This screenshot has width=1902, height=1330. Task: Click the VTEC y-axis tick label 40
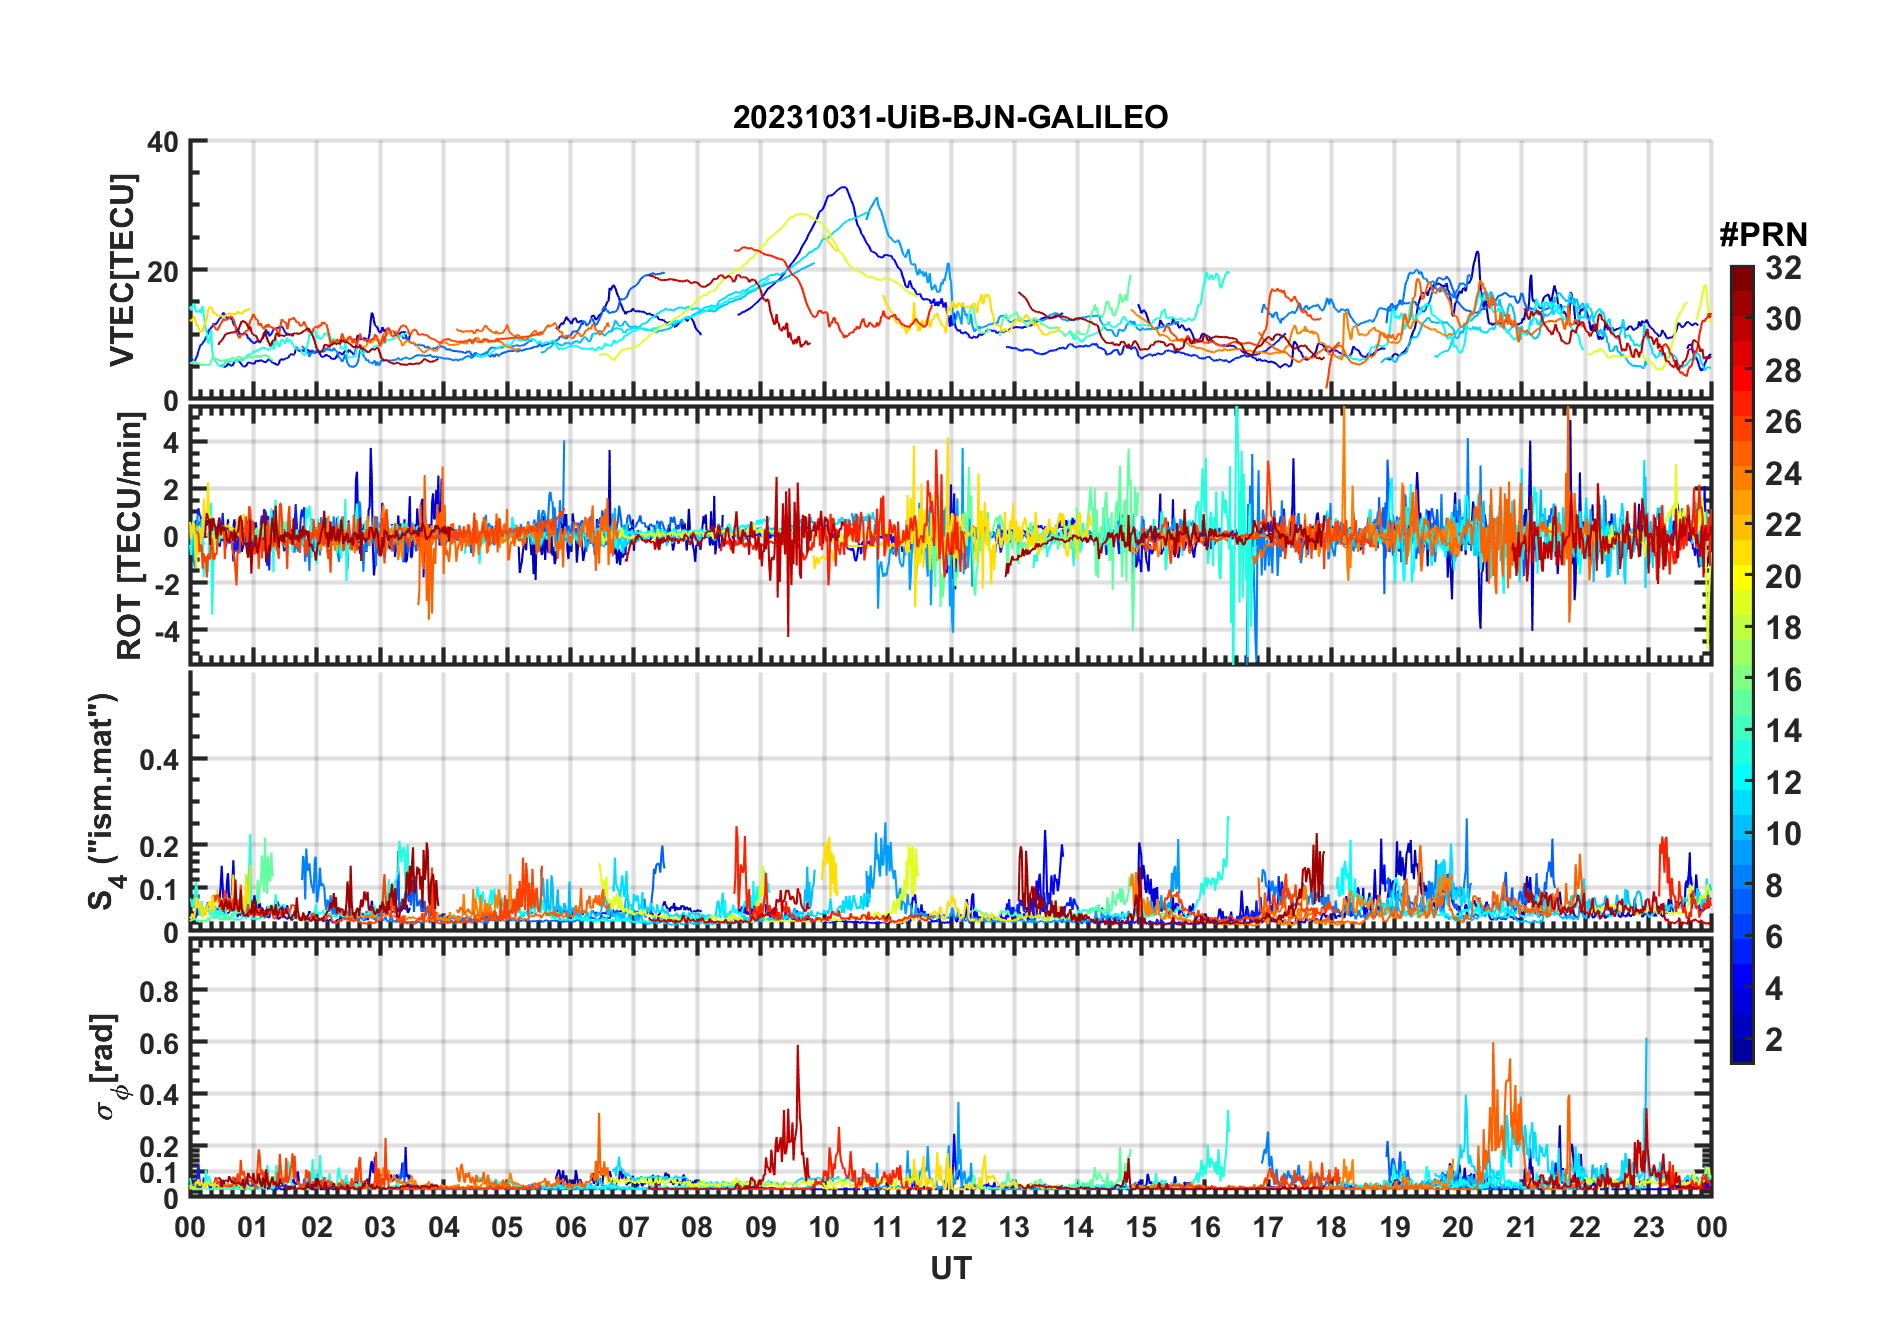click(163, 142)
